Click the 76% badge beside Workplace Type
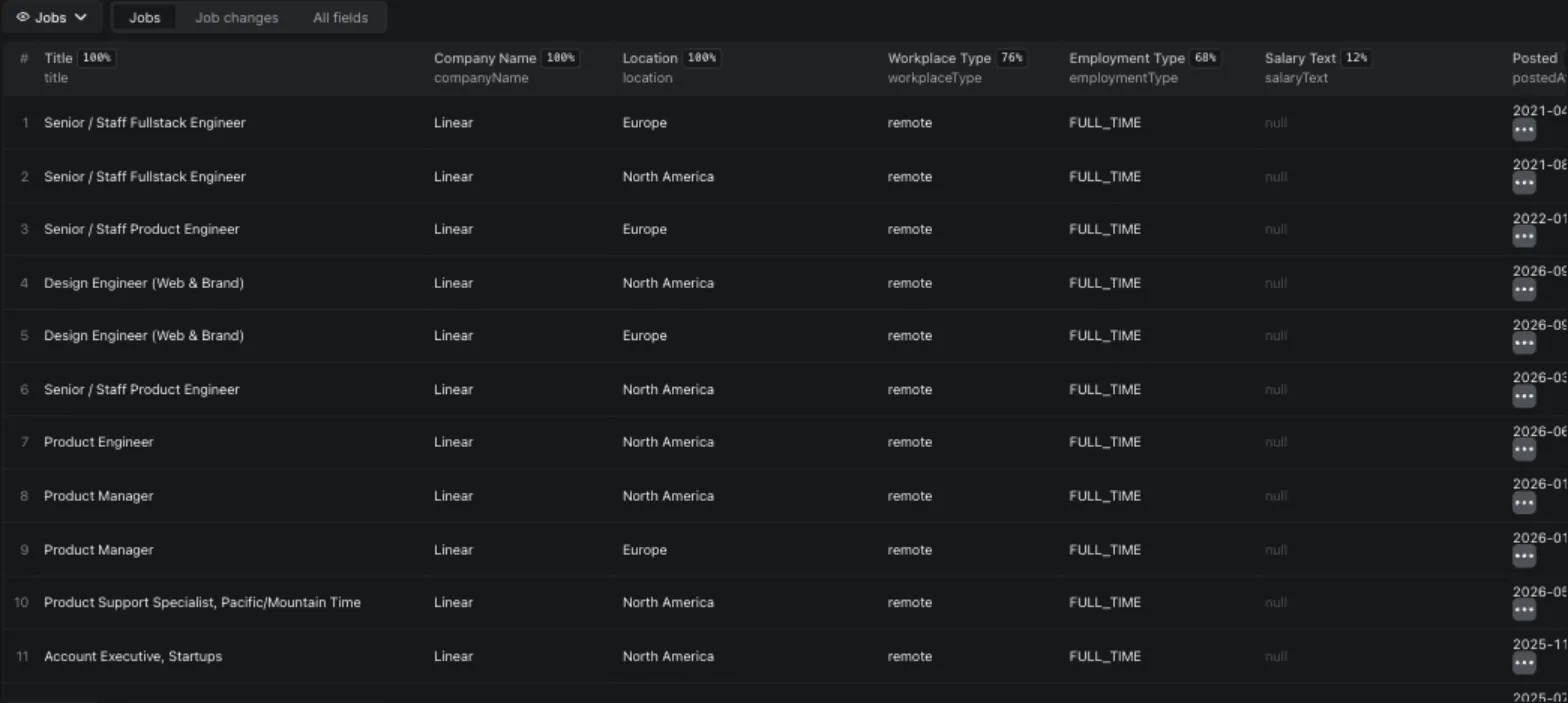This screenshot has width=1568, height=703. coord(1012,58)
